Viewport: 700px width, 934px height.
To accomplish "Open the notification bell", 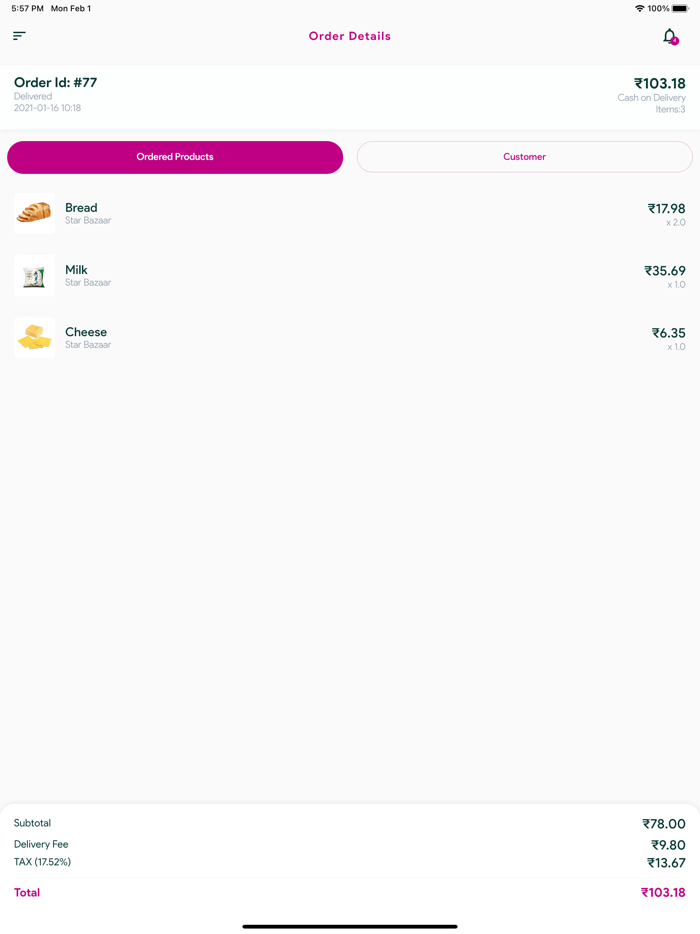I will click(669, 36).
